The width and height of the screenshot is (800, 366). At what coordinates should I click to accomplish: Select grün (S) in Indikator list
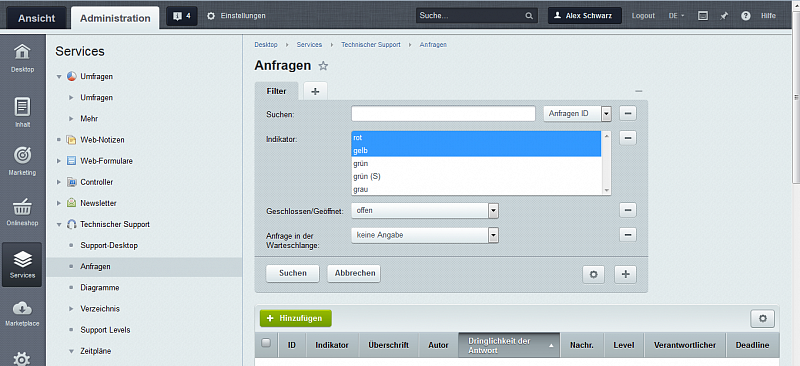click(x=477, y=176)
